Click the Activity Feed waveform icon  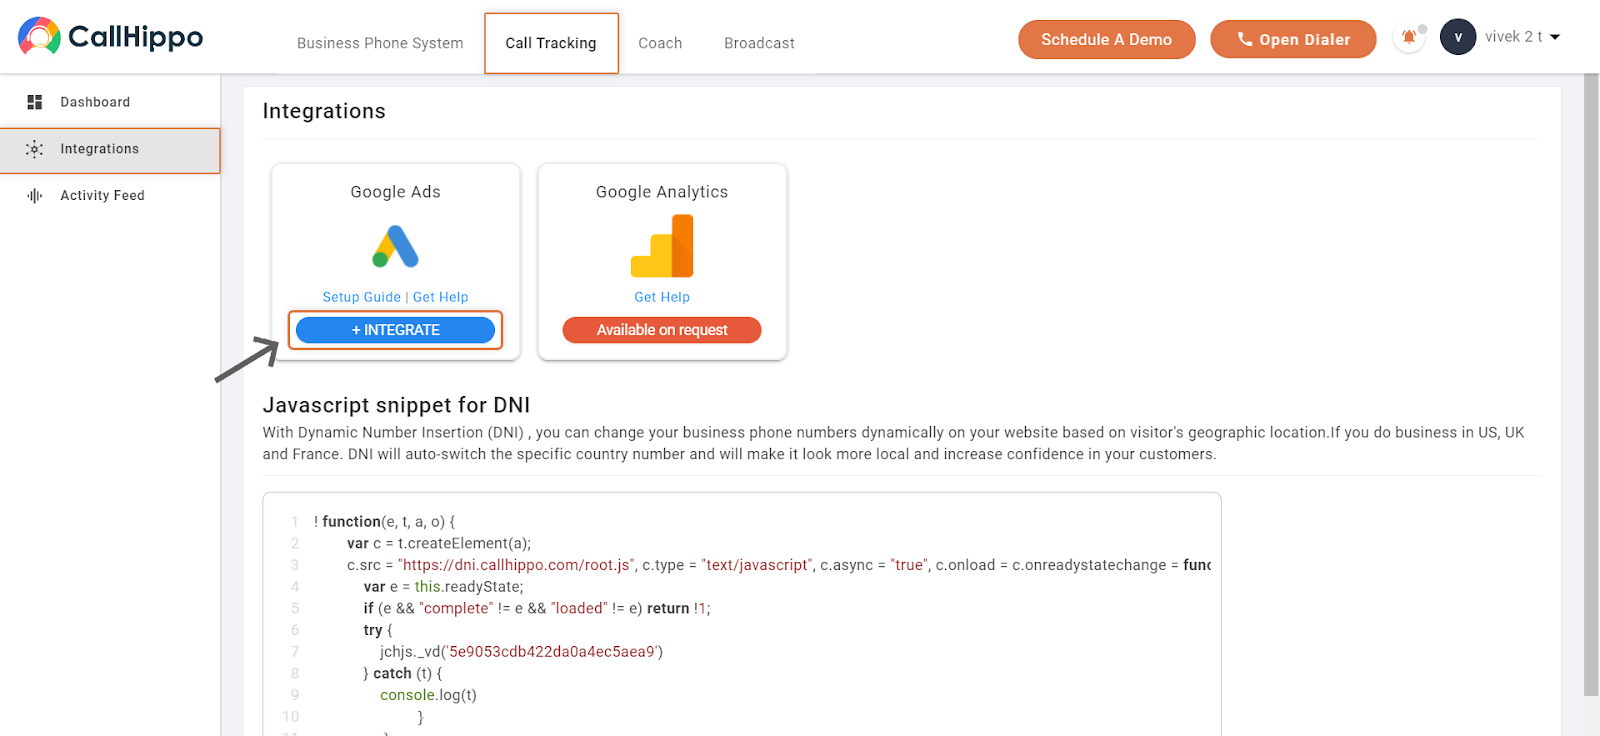35,196
